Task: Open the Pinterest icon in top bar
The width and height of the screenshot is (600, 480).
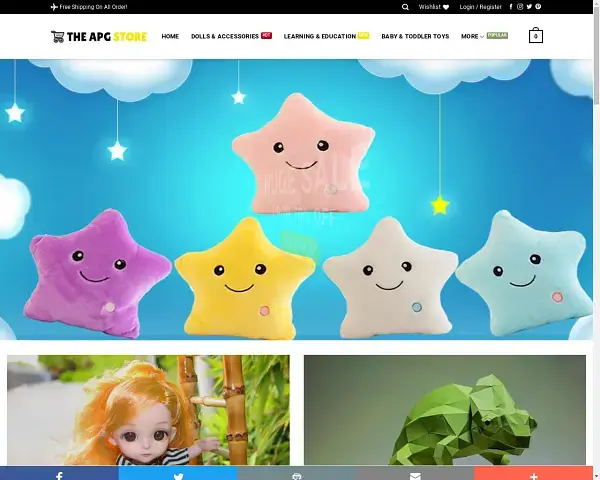Action: point(538,7)
